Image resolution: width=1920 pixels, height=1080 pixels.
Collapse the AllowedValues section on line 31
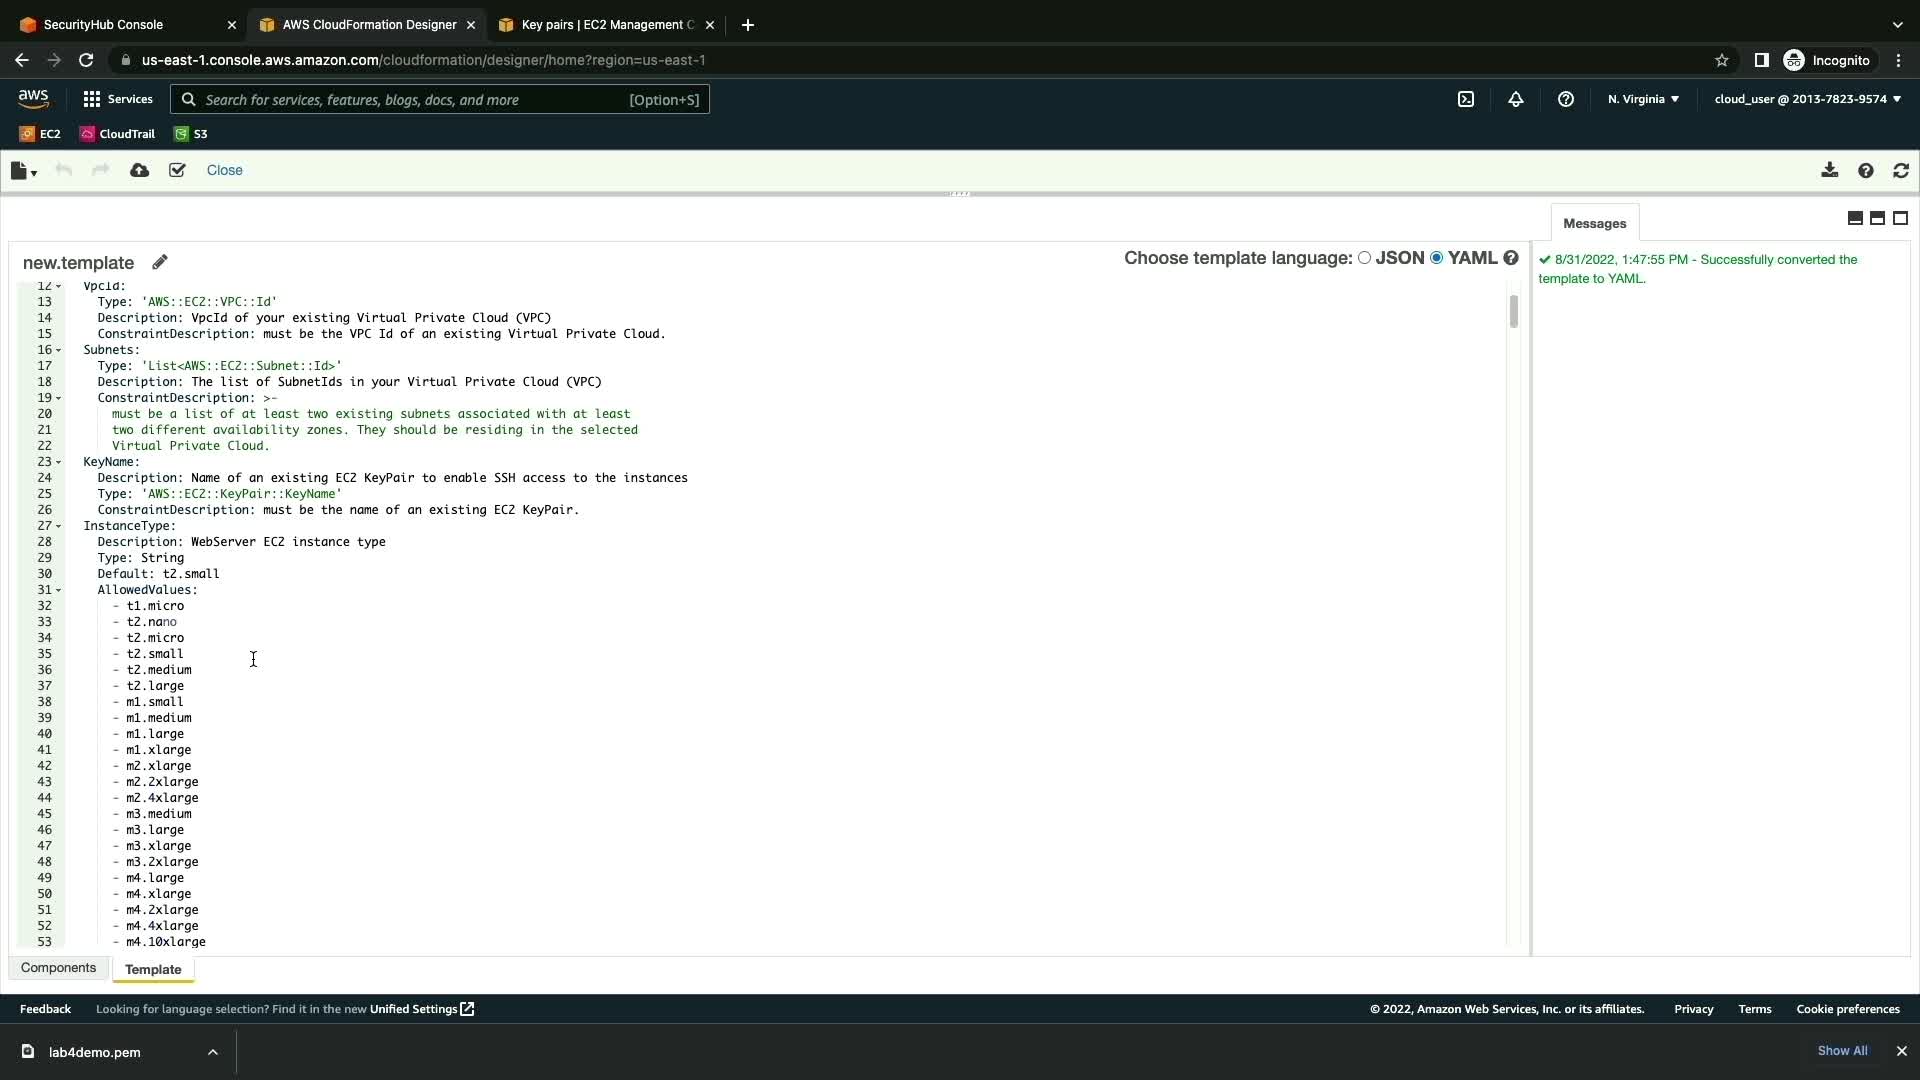point(59,590)
